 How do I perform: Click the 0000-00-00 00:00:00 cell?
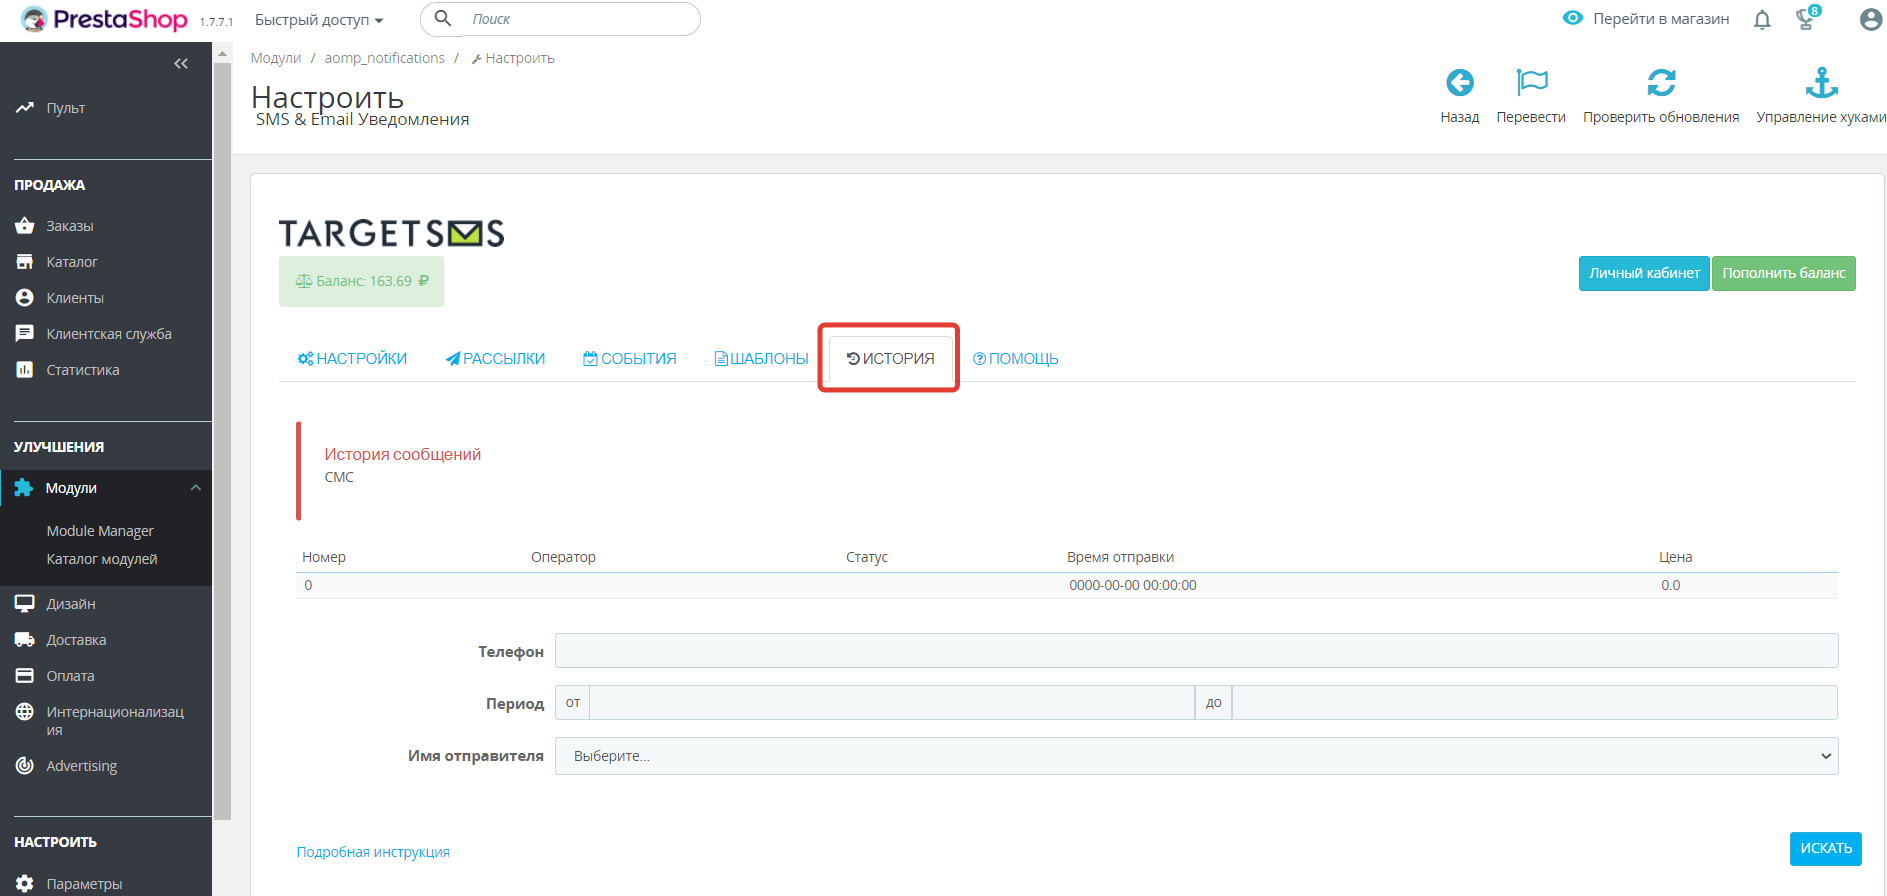[1133, 585]
